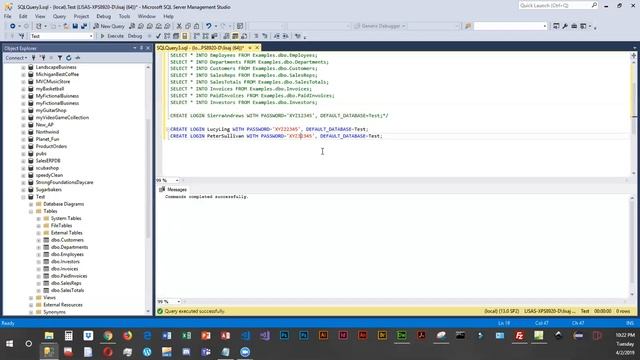Expand the Northwind database node
Viewport: 640px width, 360px height.
coord(23,132)
